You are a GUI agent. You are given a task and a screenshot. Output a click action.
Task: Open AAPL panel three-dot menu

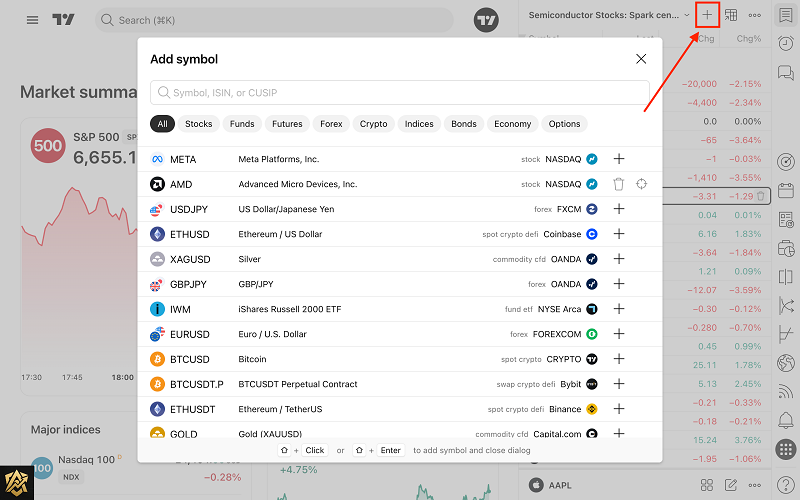pos(755,485)
